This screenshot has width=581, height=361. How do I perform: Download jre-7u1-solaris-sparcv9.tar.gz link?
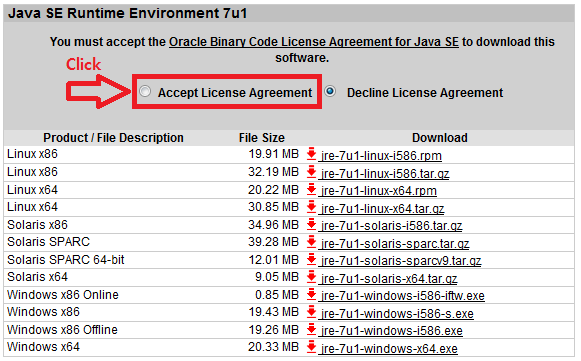[401, 261]
